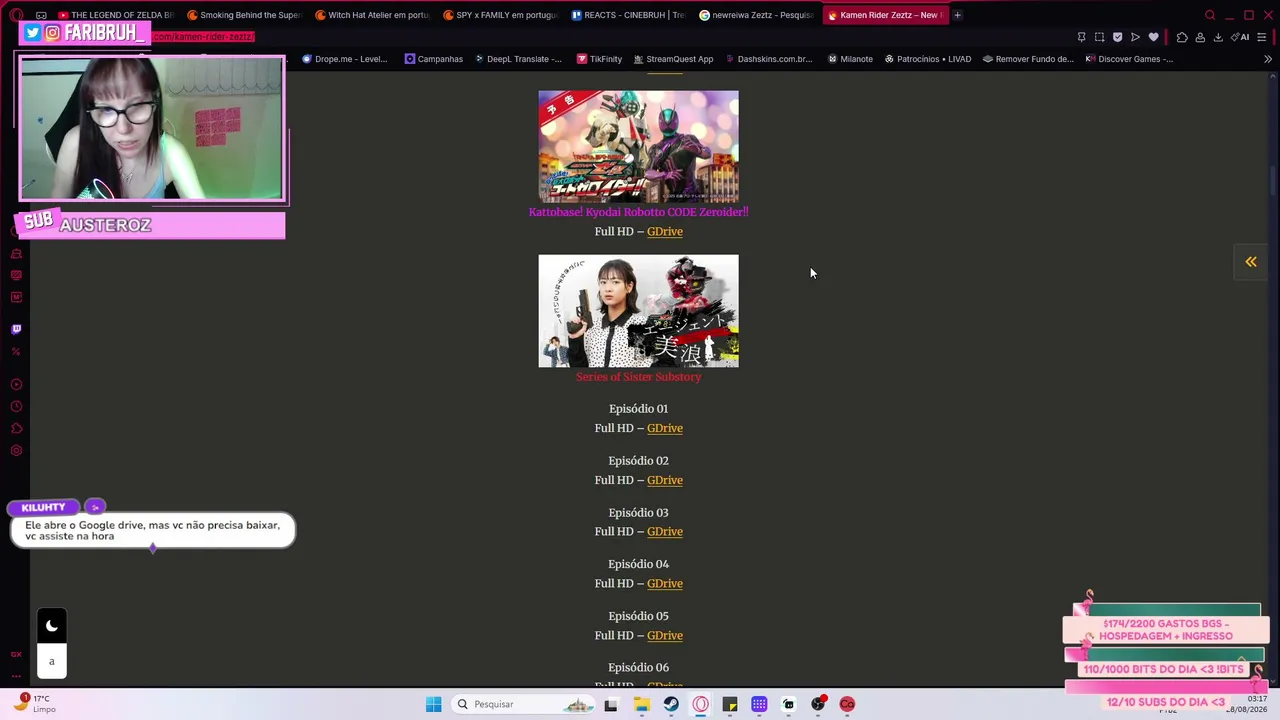Image resolution: width=1280 pixels, height=720 pixels.
Task: Open the OBS Studio taskbar icon
Action: 818,704
